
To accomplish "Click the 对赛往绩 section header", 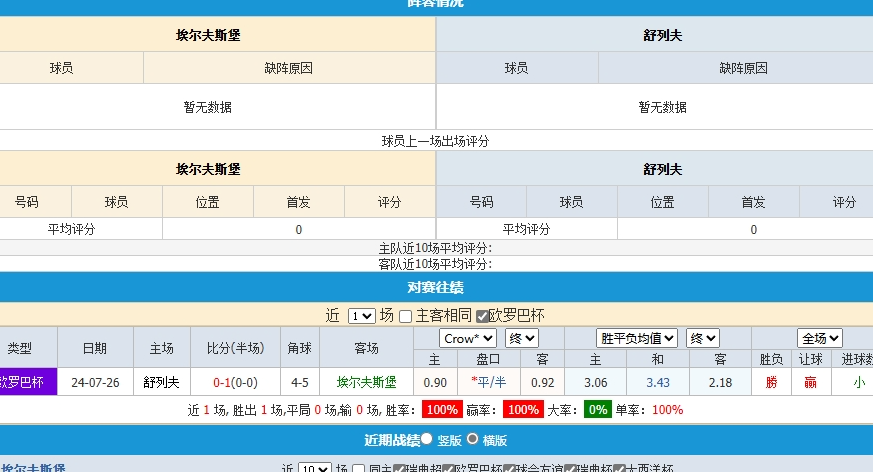I will [435, 287].
